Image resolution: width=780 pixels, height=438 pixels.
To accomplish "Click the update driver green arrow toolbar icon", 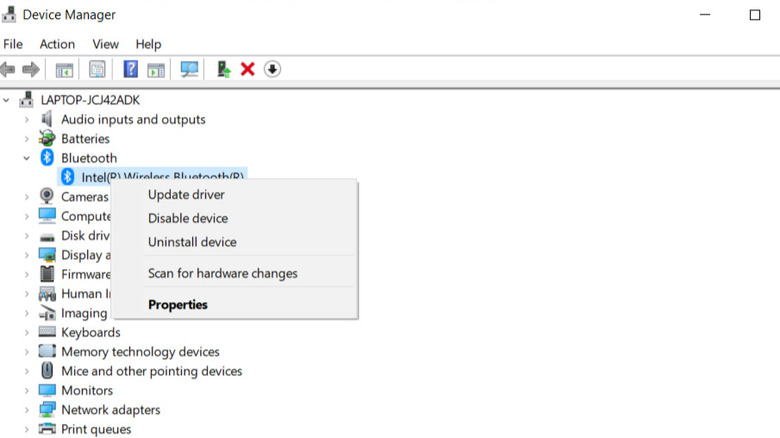I will pyautogui.click(x=223, y=69).
